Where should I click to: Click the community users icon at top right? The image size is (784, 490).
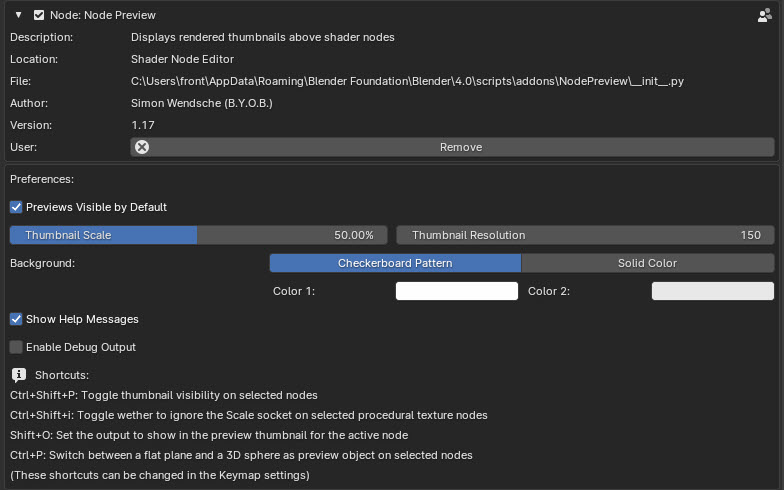pos(764,15)
